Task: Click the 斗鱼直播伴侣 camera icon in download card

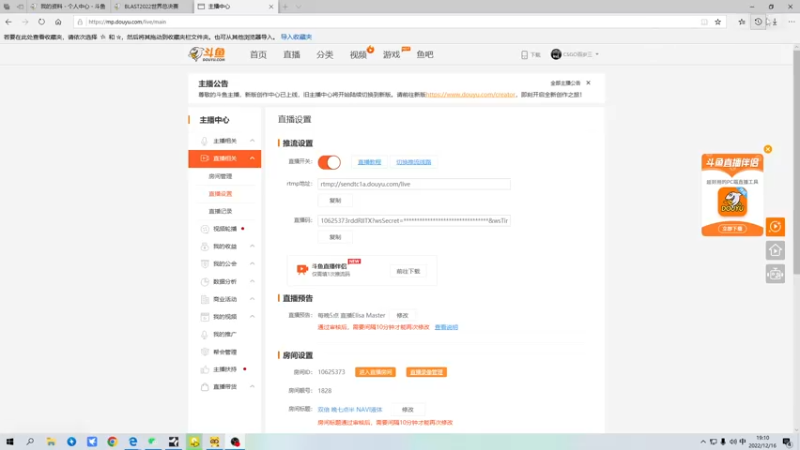Action: [302, 269]
